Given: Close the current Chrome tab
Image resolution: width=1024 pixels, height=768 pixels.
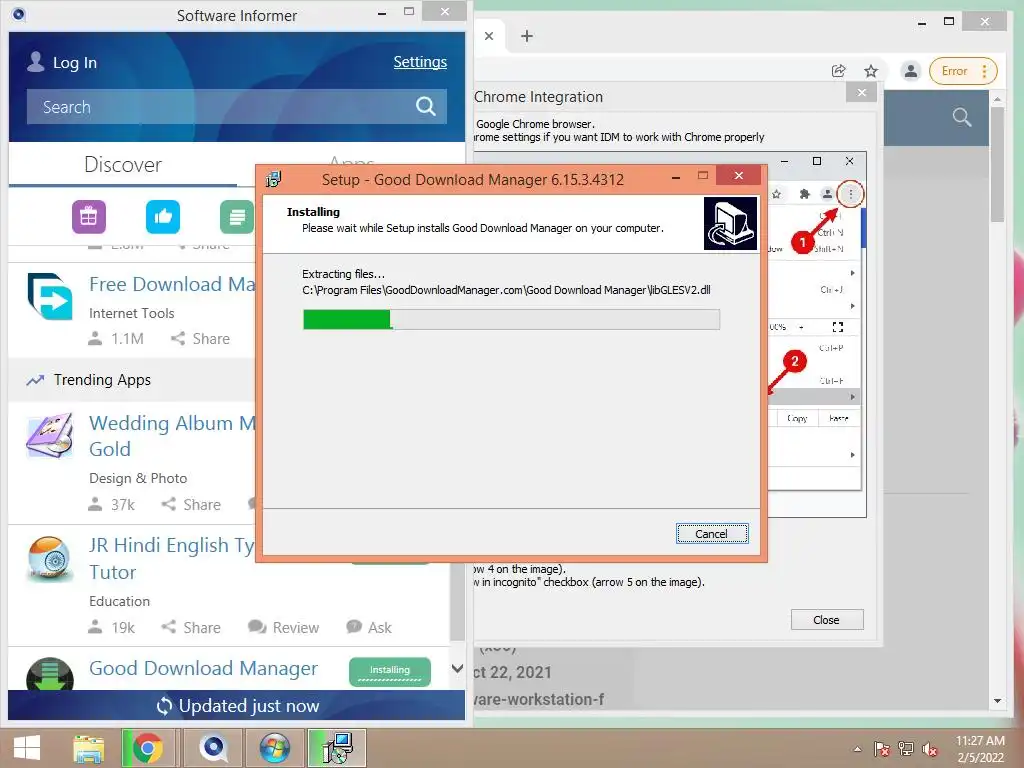Looking at the screenshot, I should (x=489, y=36).
